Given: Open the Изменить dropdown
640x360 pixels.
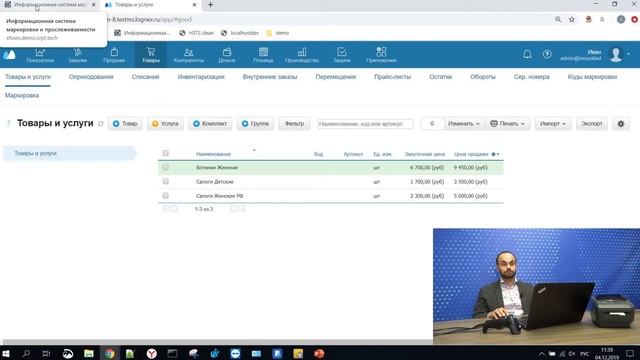Looking at the screenshot, I should coord(464,124).
